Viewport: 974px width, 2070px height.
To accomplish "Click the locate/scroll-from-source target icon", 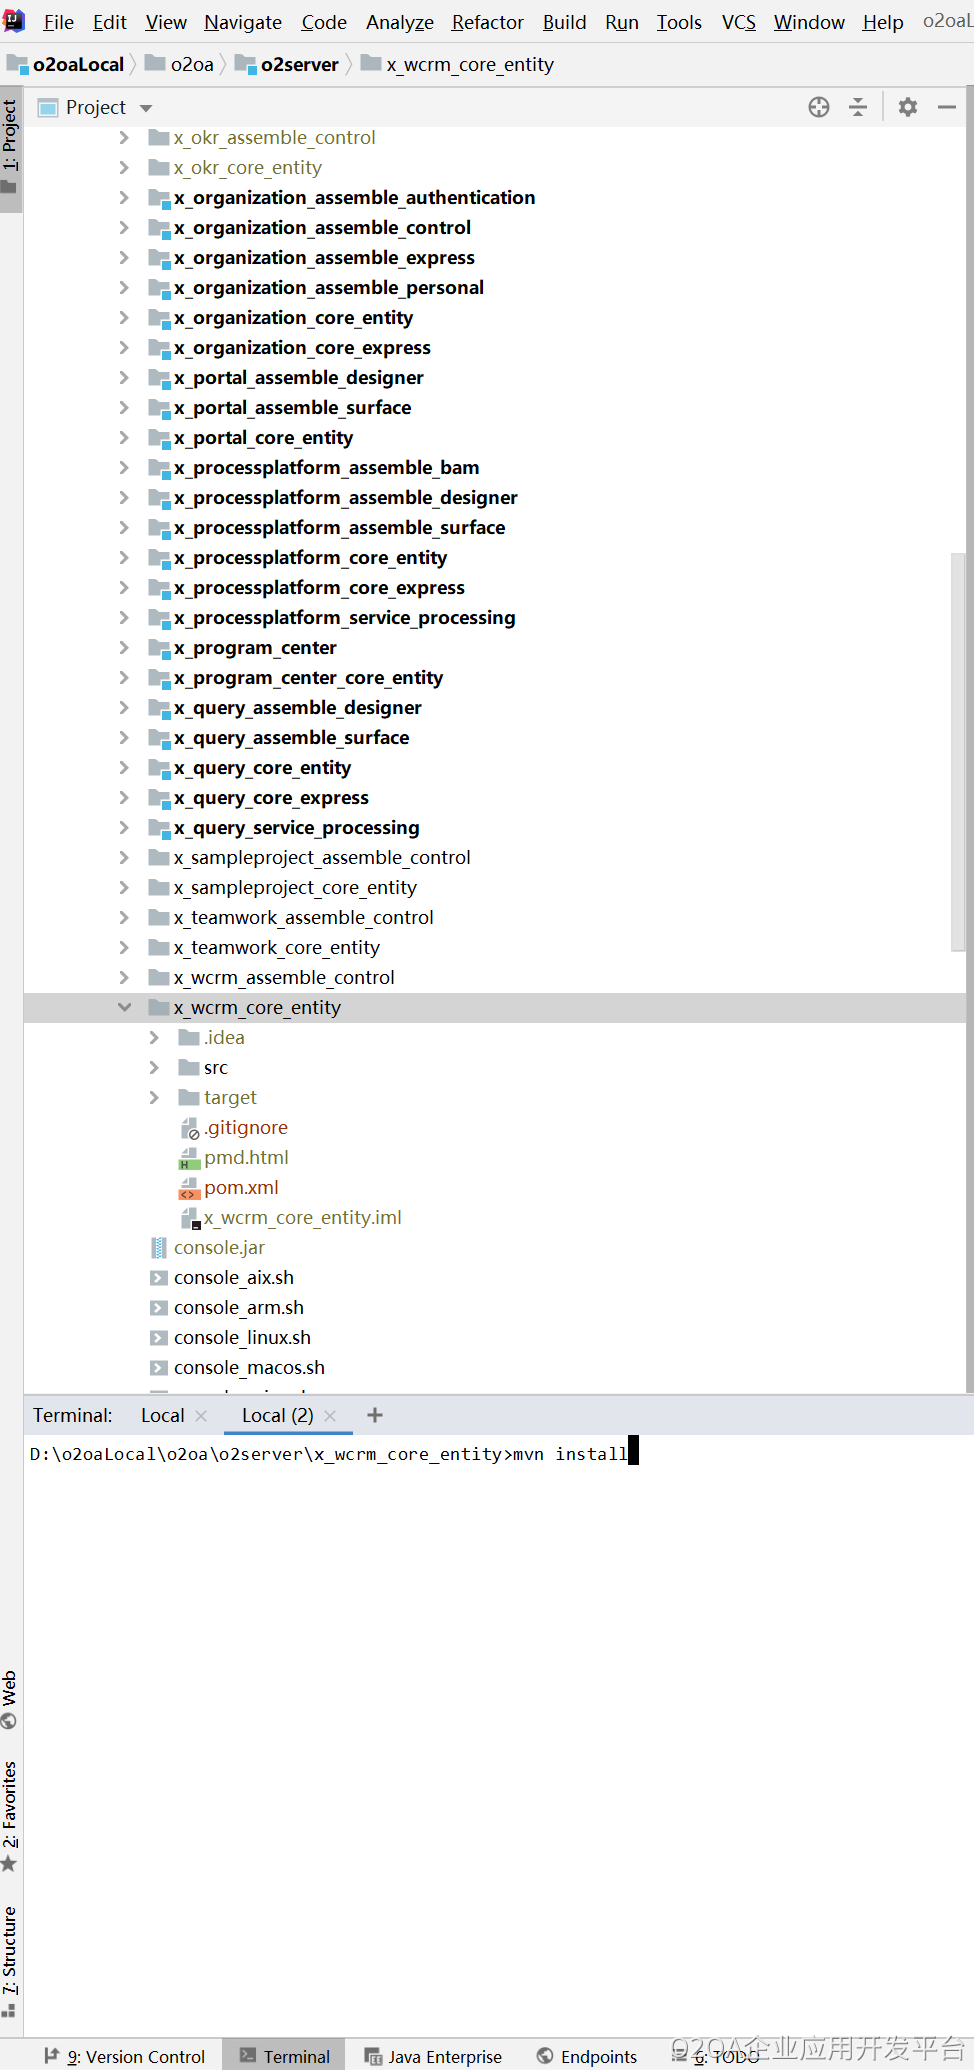I will pyautogui.click(x=818, y=107).
